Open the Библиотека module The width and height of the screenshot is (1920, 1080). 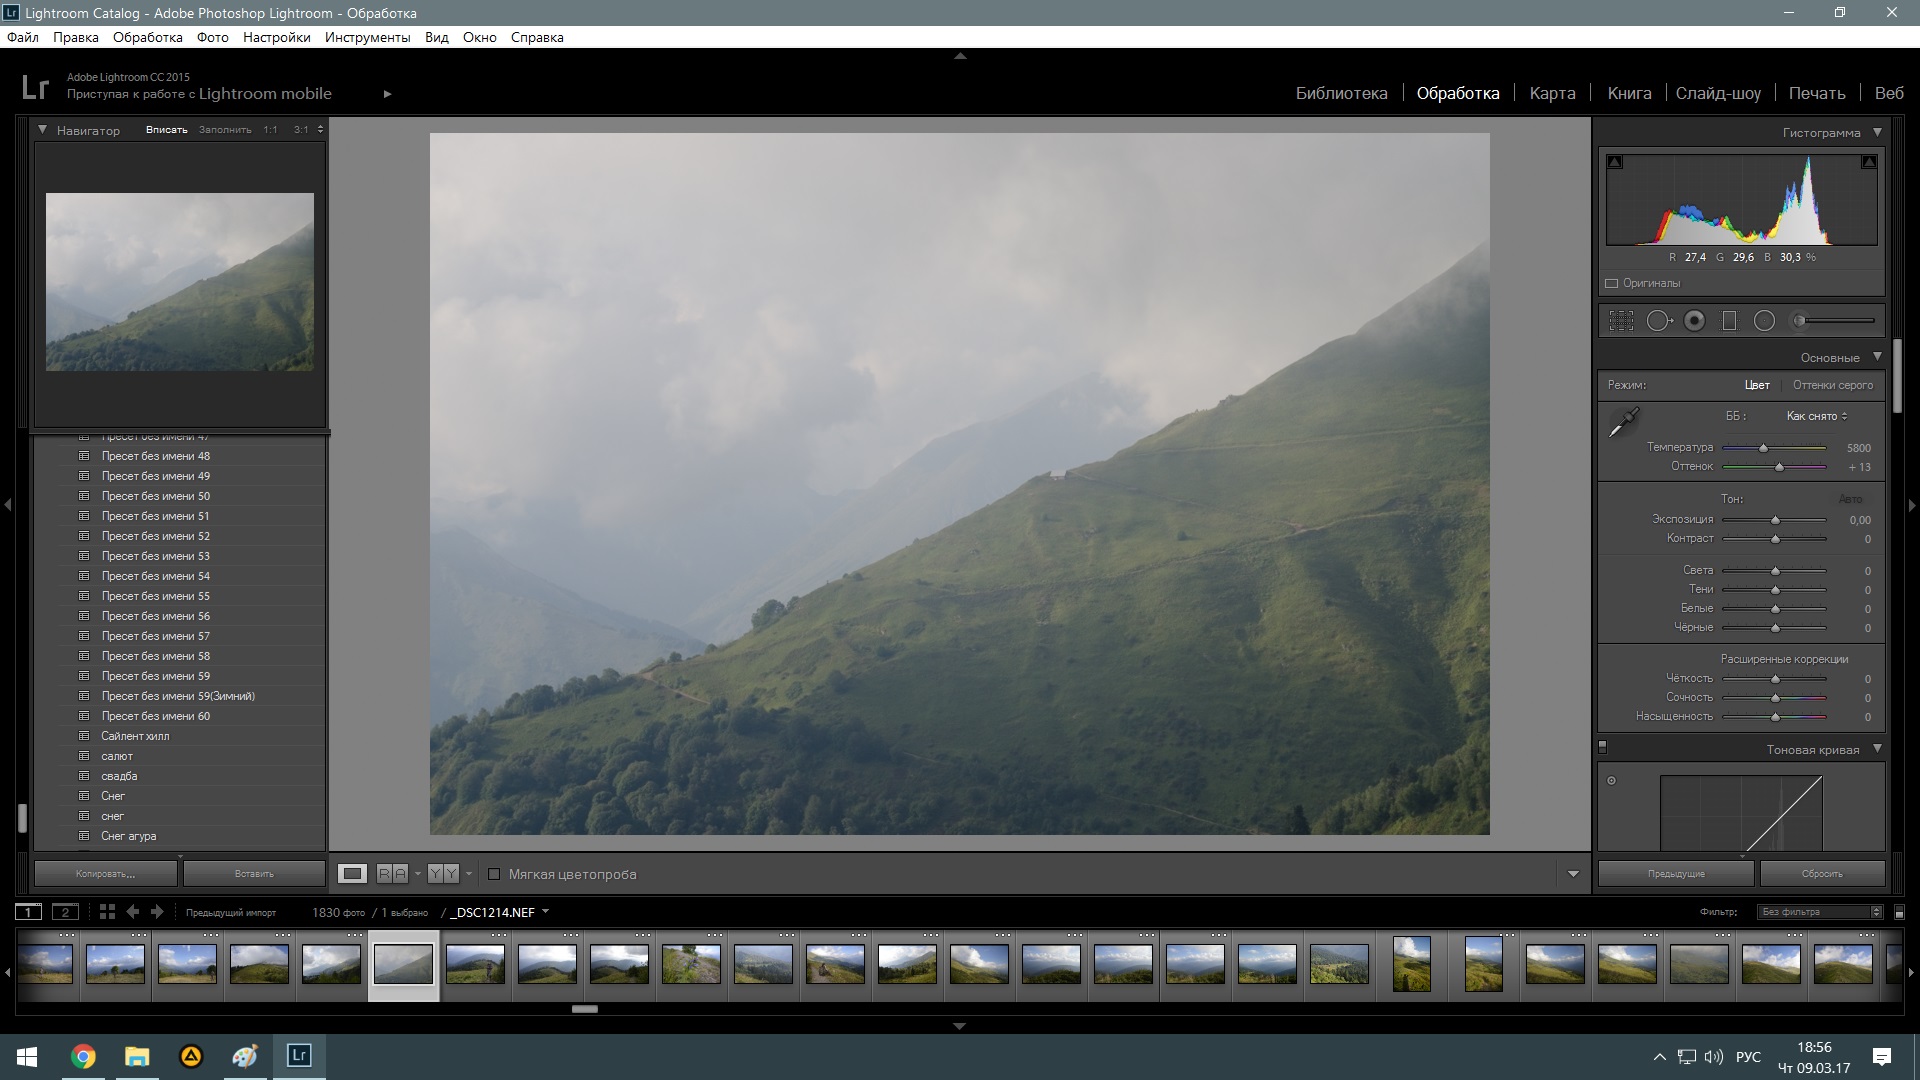pyautogui.click(x=1341, y=93)
